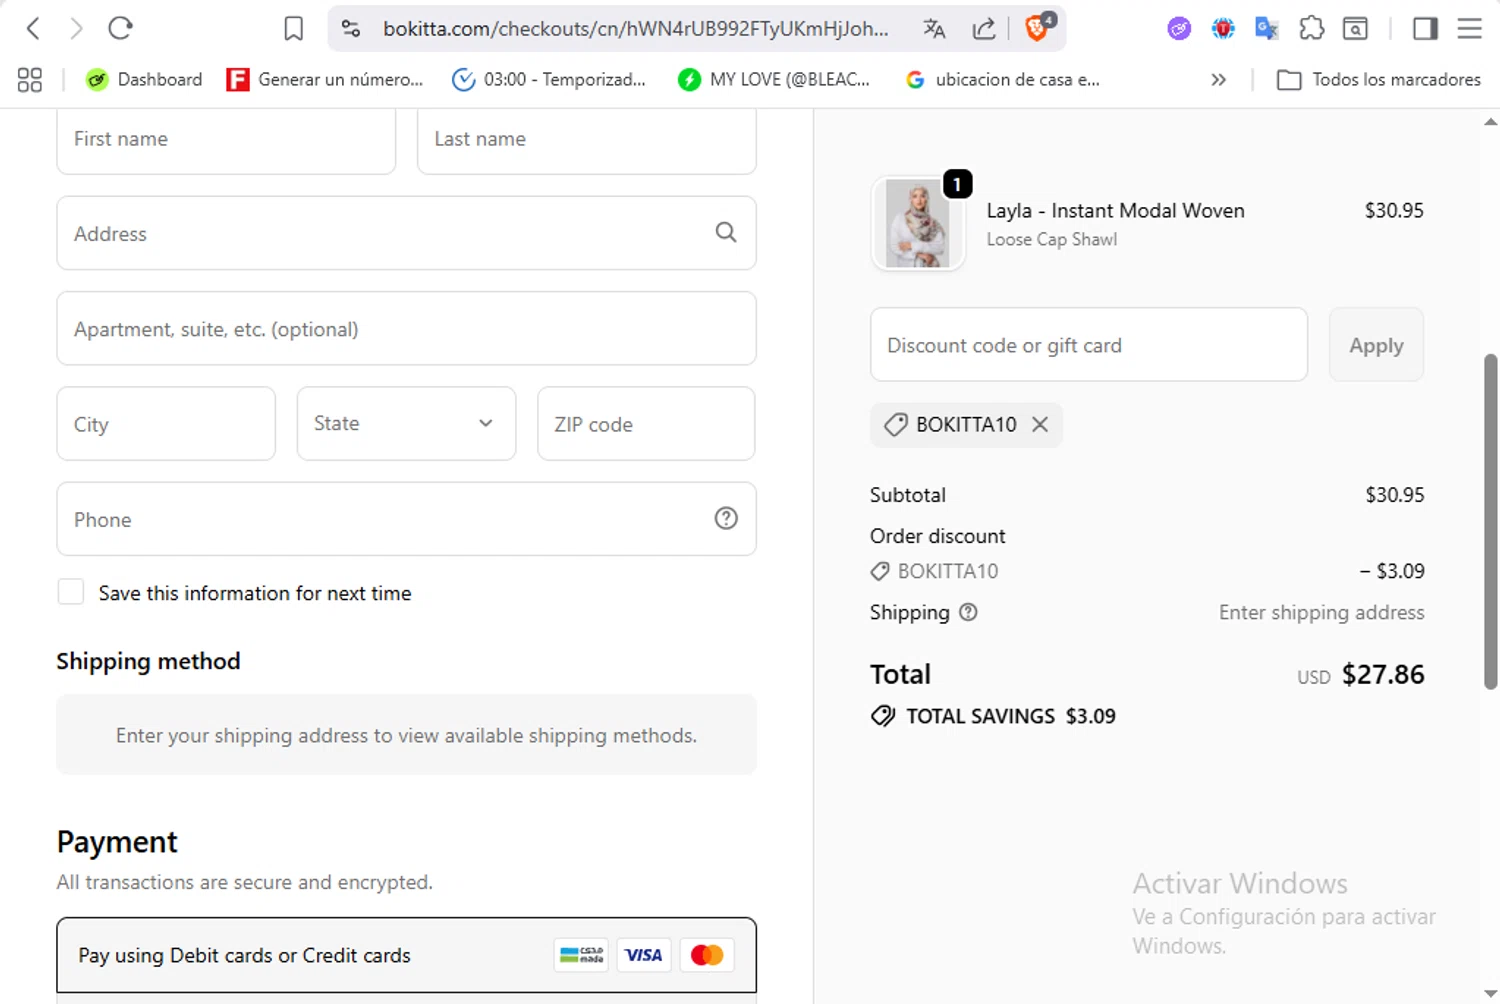Open the ubicacion de casa bookmark
Image resolution: width=1500 pixels, height=1004 pixels.
[x=1002, y=80]
